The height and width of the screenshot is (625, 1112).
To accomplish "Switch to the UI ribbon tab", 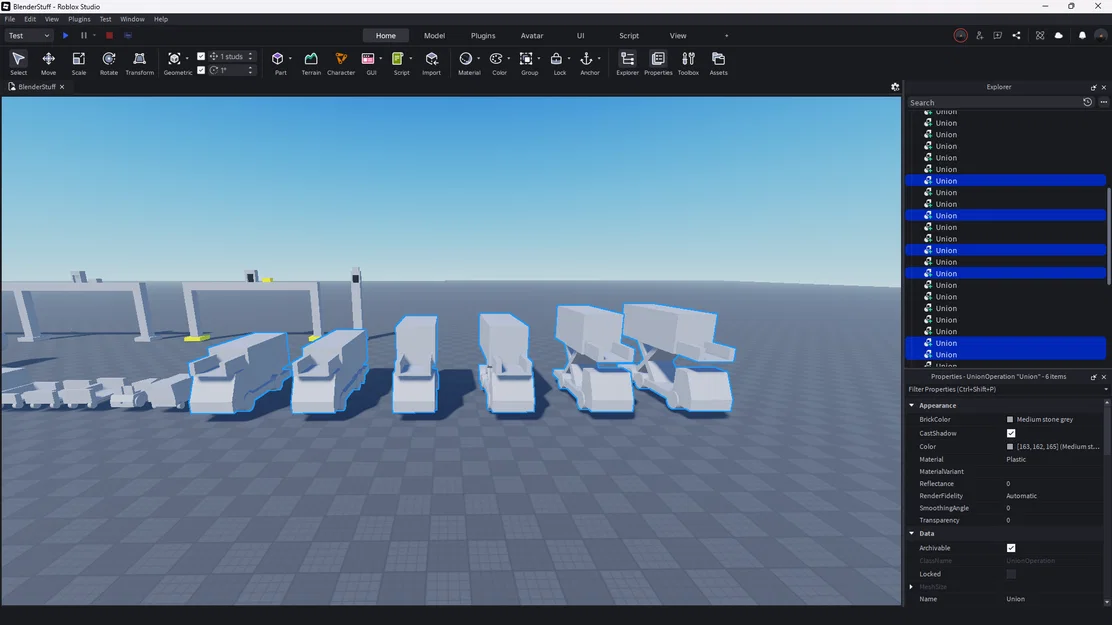I will (x=580, y=35).
